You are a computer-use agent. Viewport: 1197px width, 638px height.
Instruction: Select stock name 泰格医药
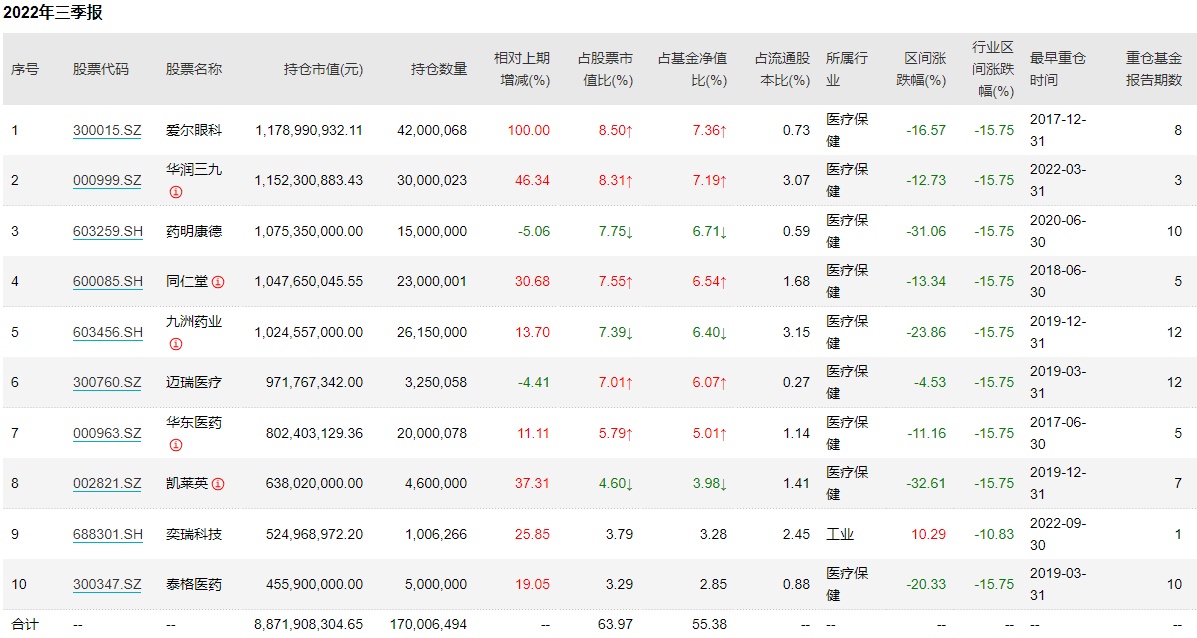coord(194,585)
